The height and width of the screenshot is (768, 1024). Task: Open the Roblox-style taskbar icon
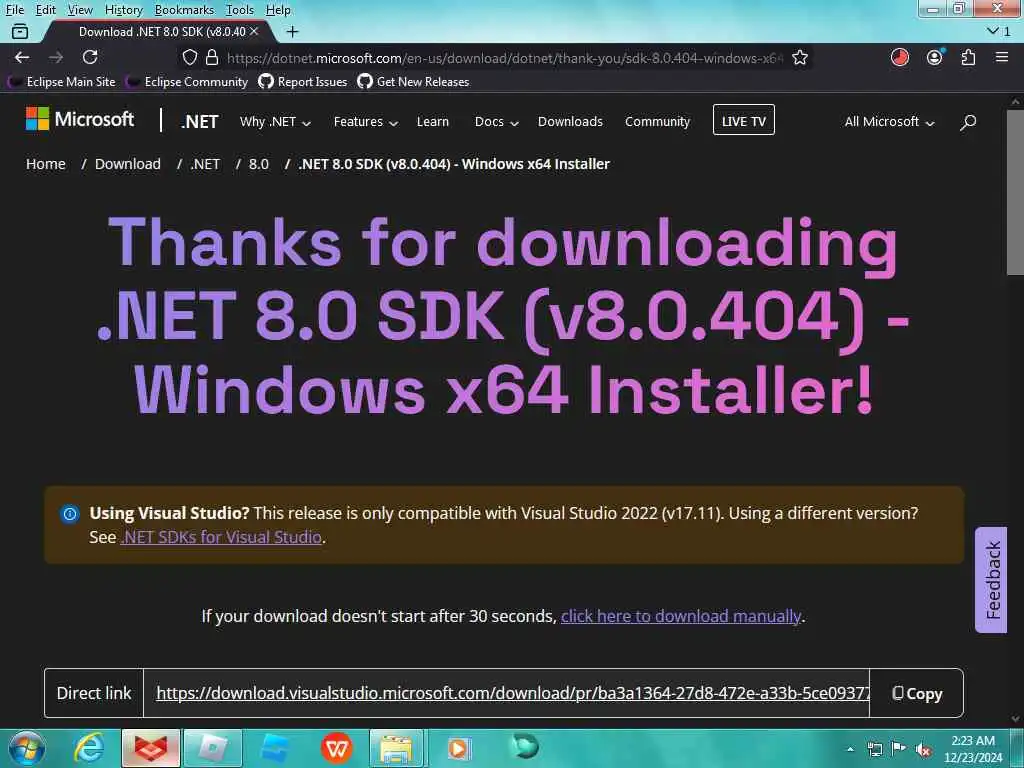(213, 748)
